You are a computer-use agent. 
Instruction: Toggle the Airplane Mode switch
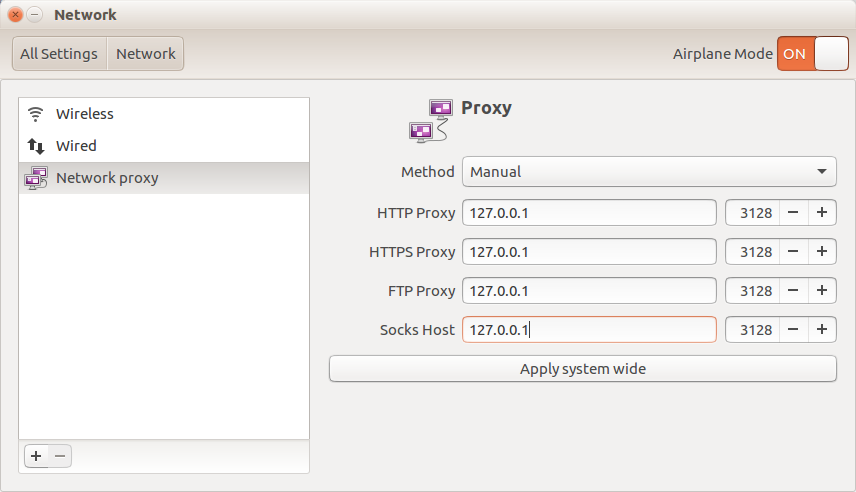tap(812, 54)
